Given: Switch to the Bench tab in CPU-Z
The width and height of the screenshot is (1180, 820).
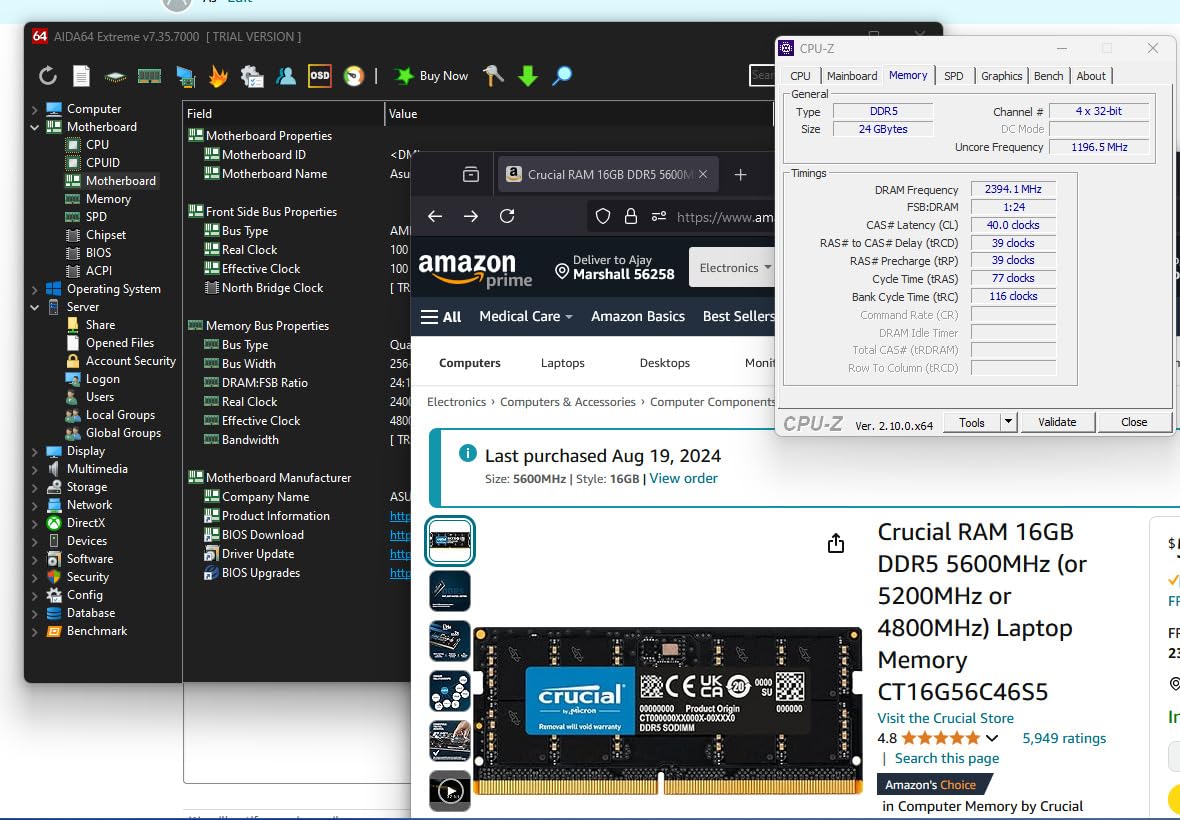Looking at the screenshot, I should (1048, 76).
